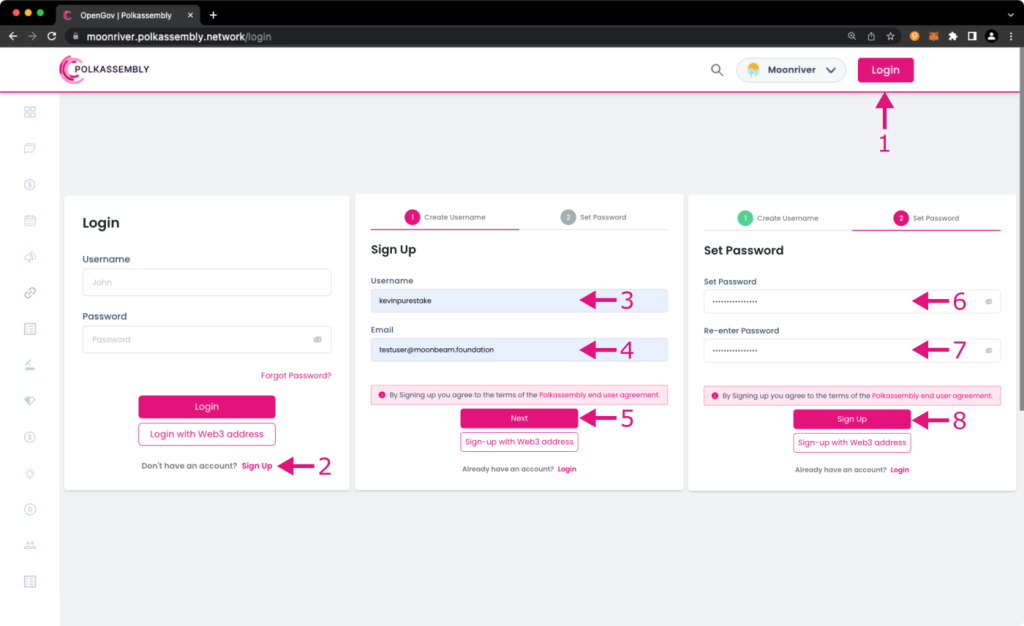This screenshot has height=626, width=1024.
Task: Toggle visibility eye in Re-enter Password field
Action: 989,351
